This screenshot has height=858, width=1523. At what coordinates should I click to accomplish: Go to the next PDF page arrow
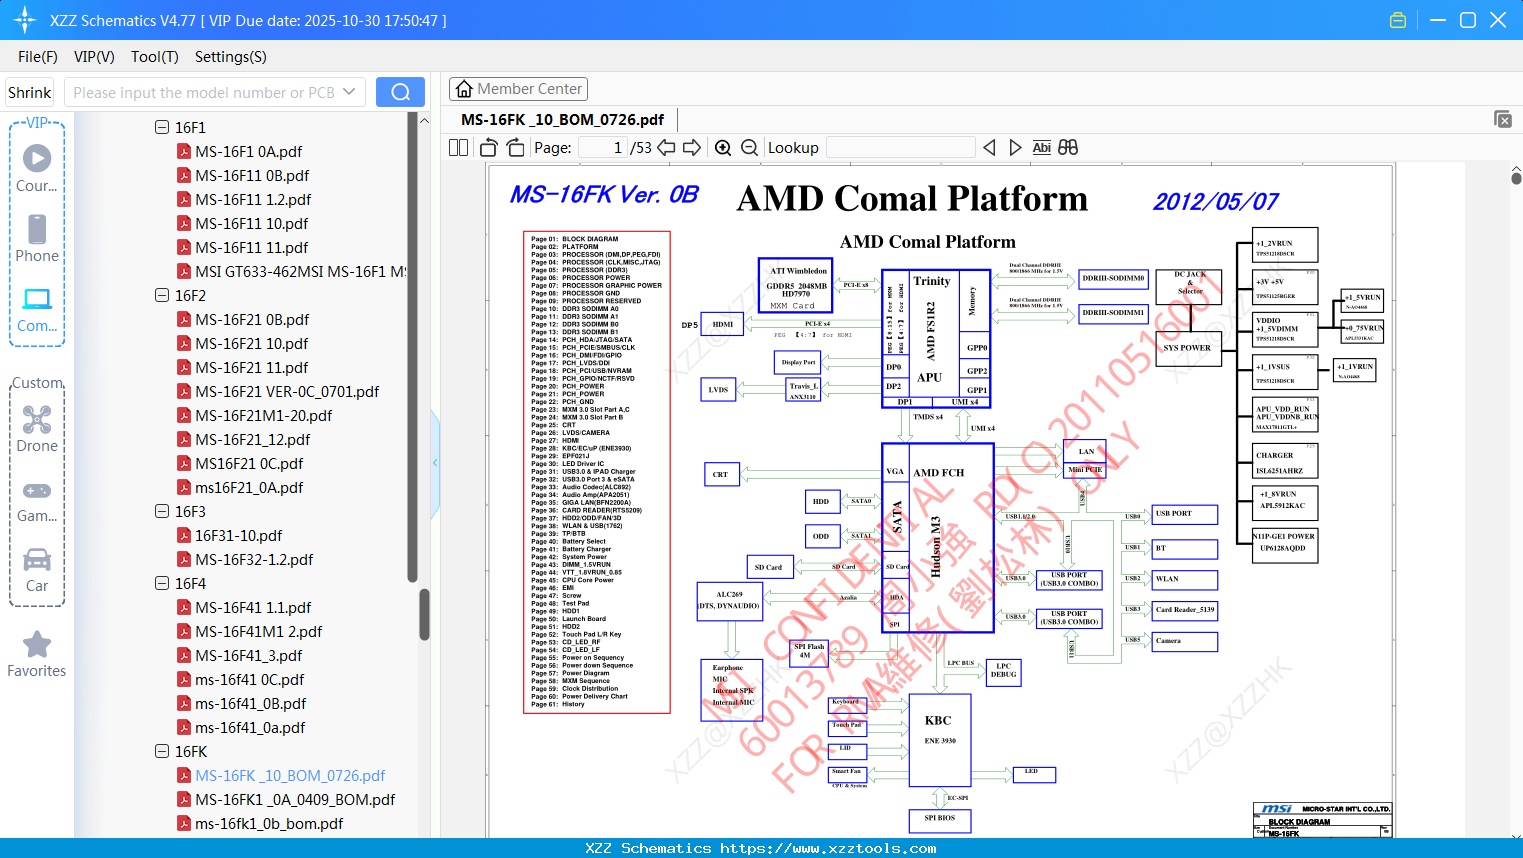[692, 147]
